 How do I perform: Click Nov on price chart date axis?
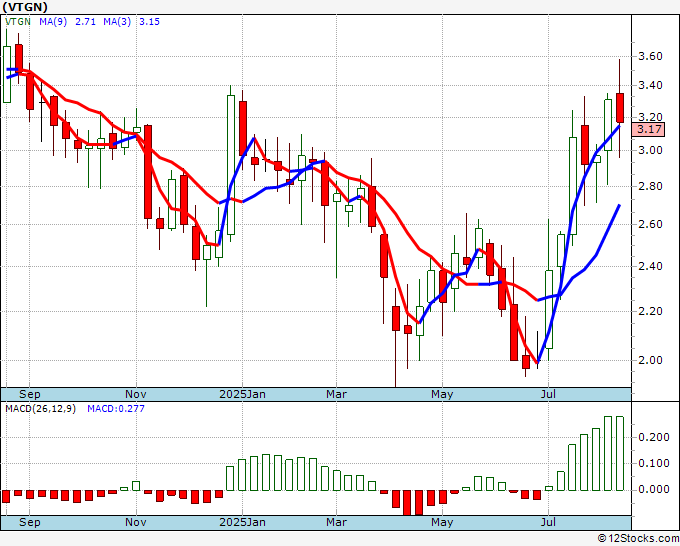pyautogui.click(x=136, y=394)
